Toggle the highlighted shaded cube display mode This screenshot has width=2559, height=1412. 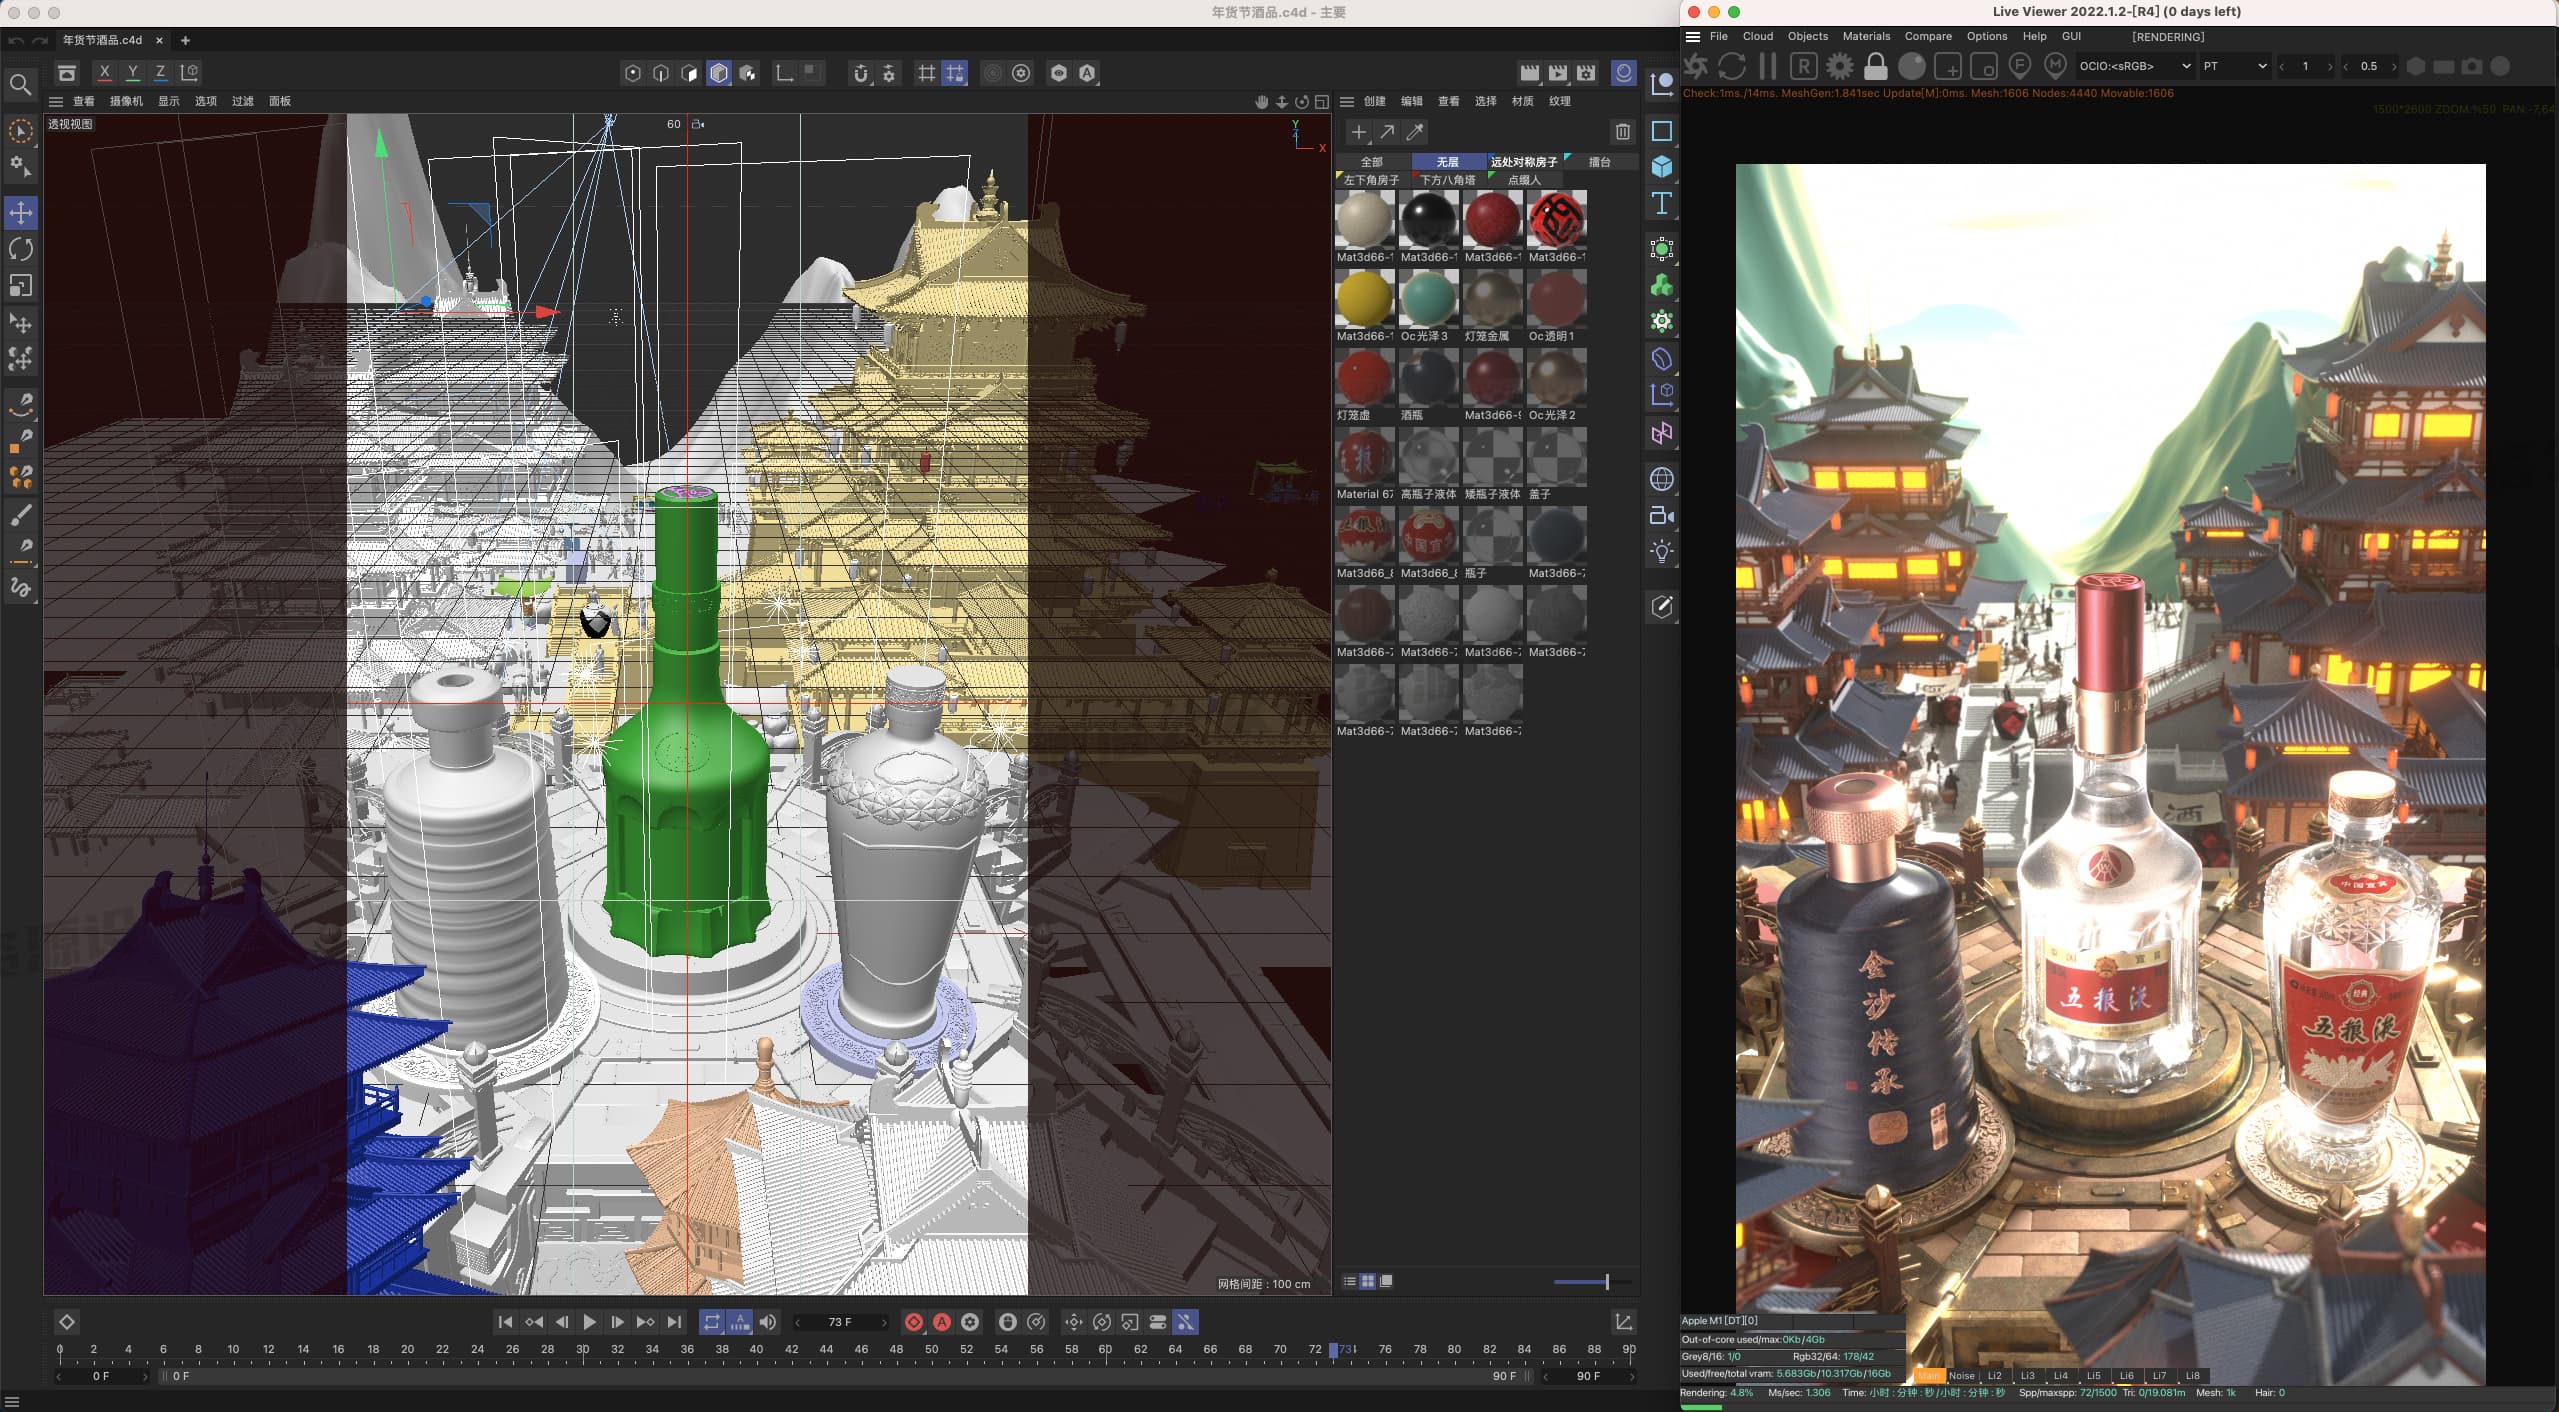pyautogui.click(x=718, y=73)
